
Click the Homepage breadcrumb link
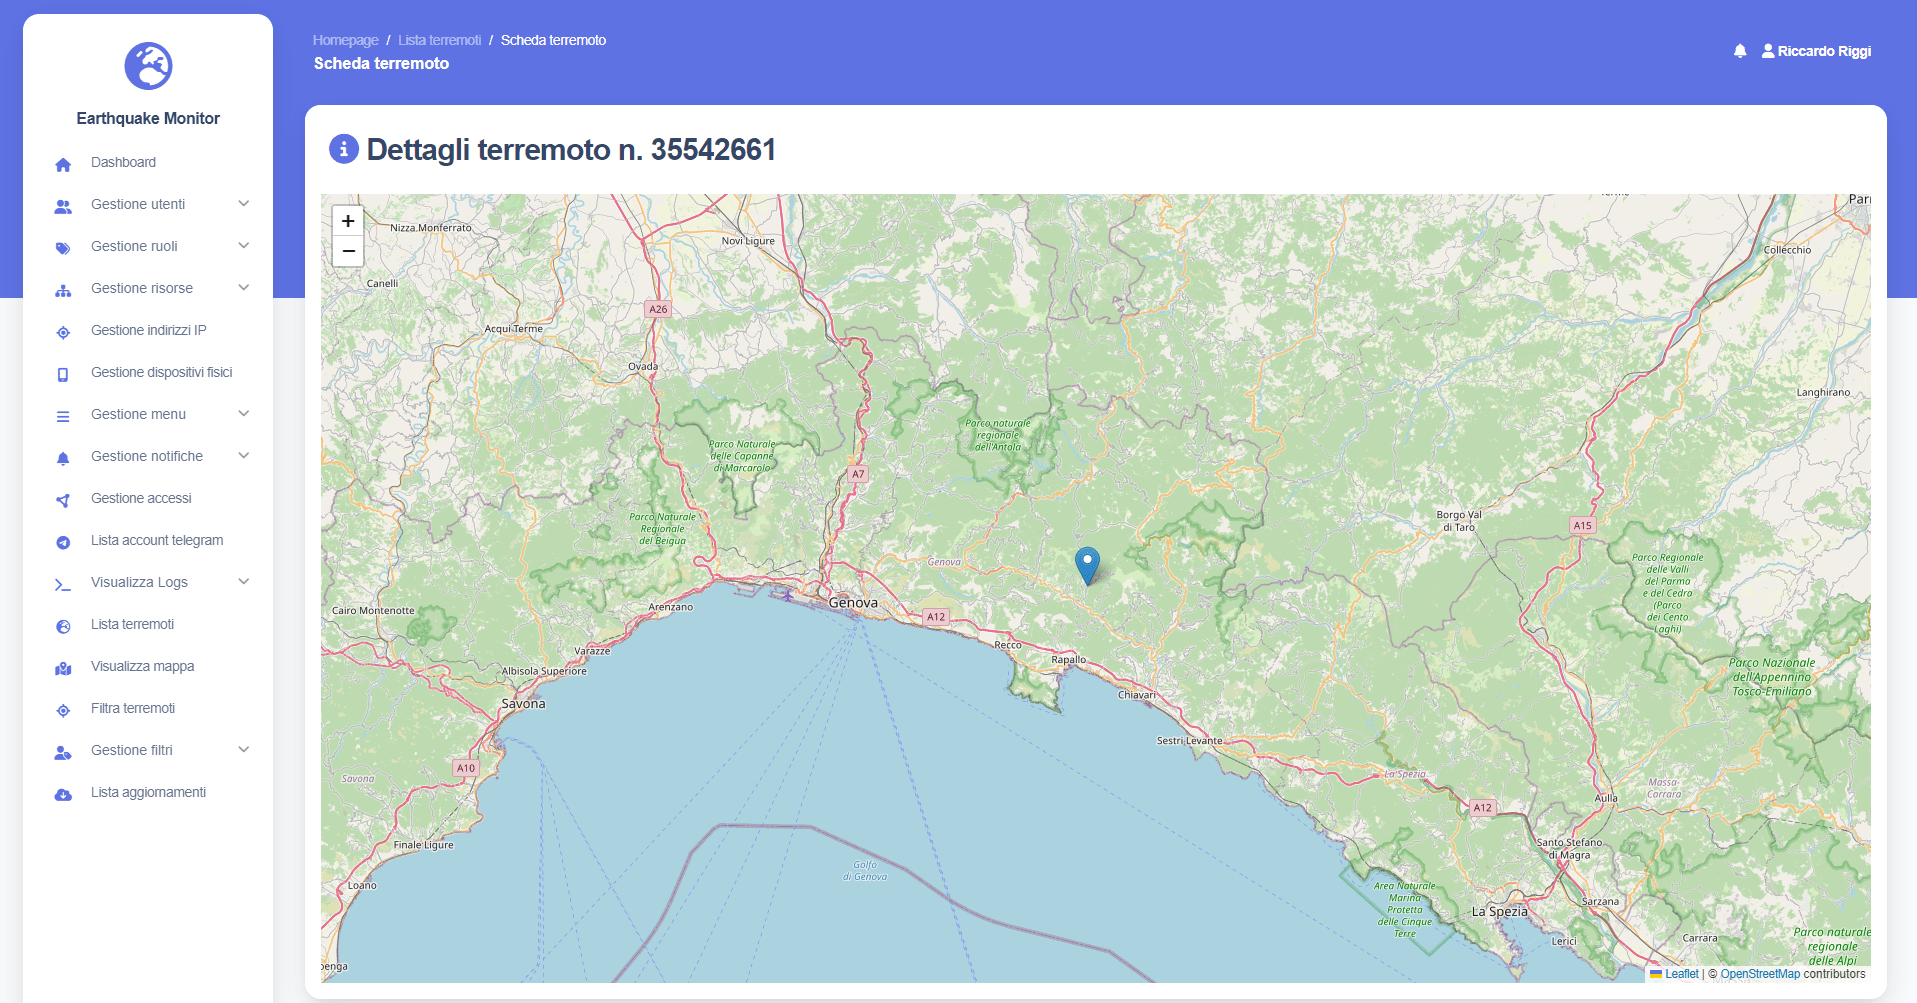345,40
